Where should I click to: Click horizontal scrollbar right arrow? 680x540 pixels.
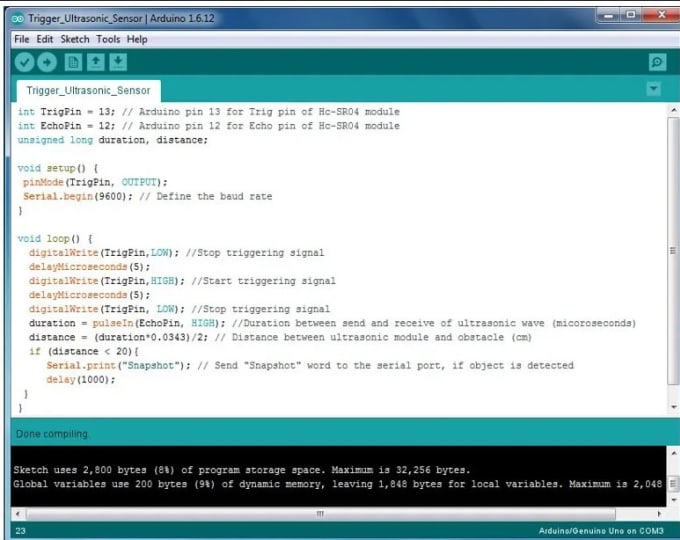659,514
